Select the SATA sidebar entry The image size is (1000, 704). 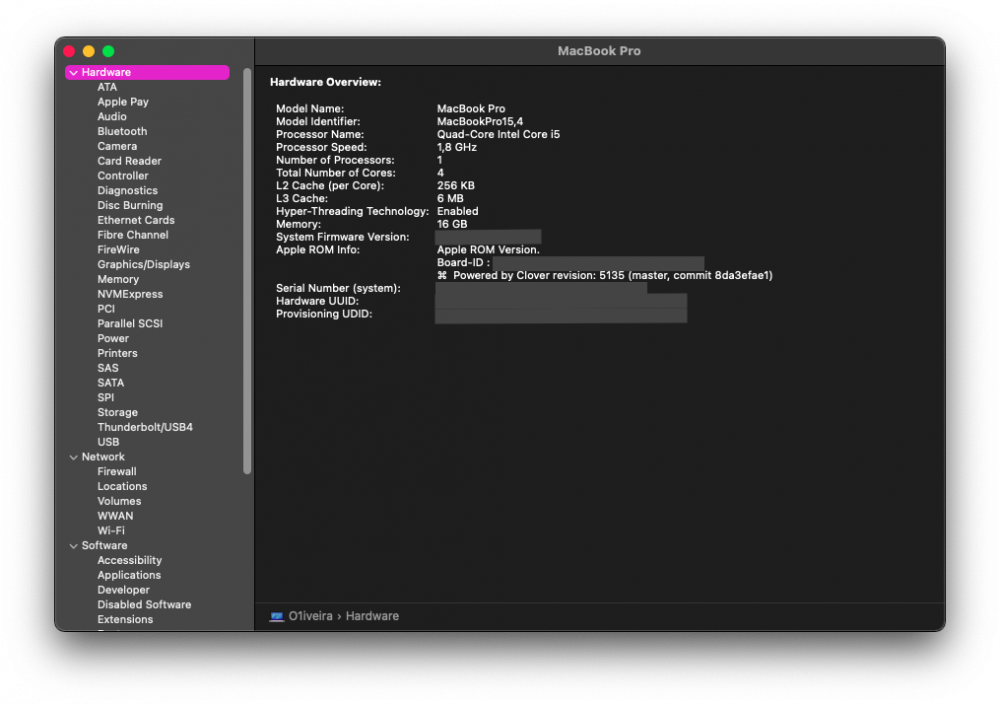coord(110,383)
